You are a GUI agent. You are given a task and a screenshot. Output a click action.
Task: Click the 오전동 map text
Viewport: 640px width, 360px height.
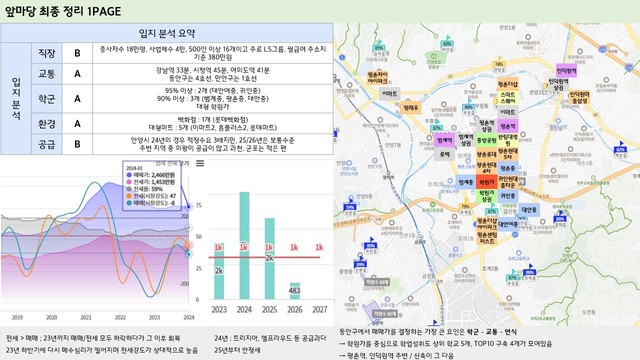589,312
